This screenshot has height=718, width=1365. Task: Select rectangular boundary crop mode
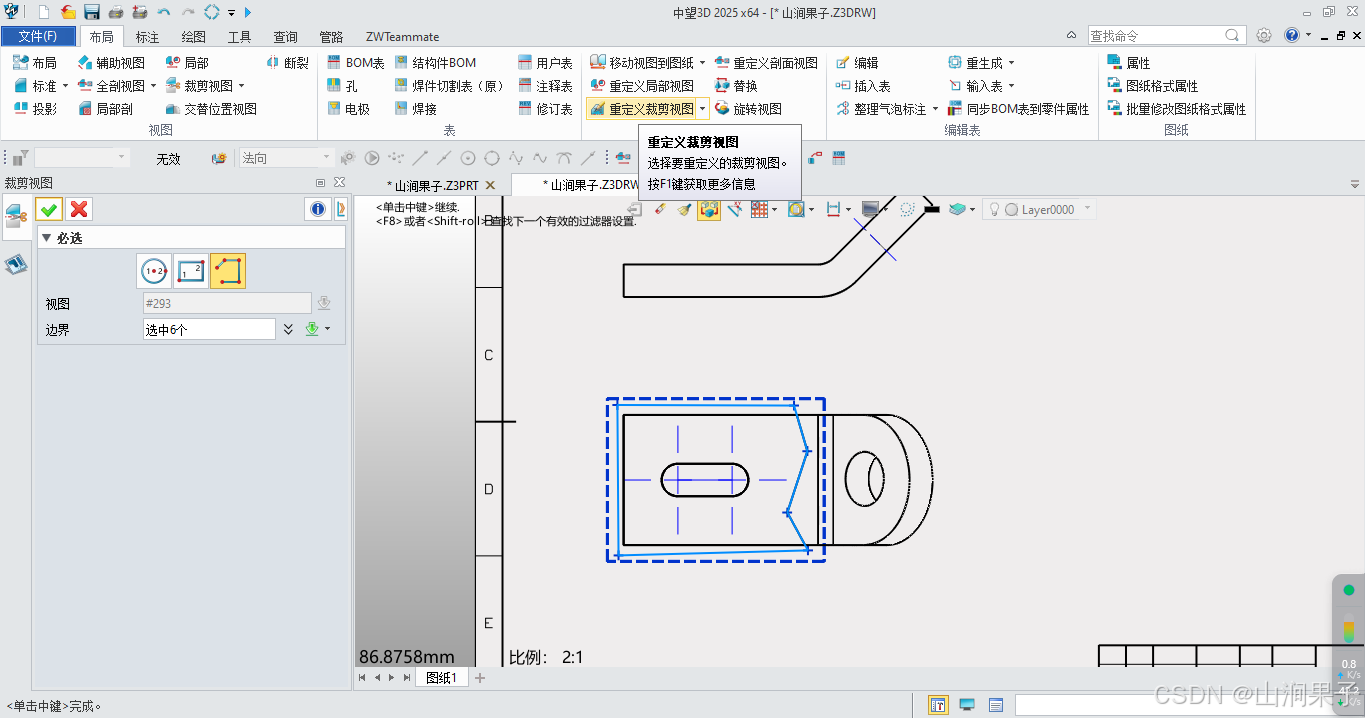tap(191, 271)
